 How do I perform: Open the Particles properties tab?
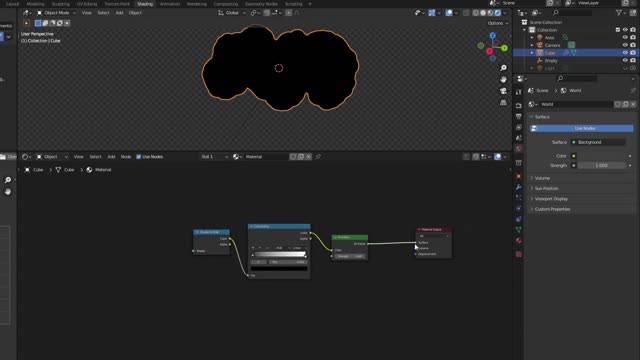(518, 198)
